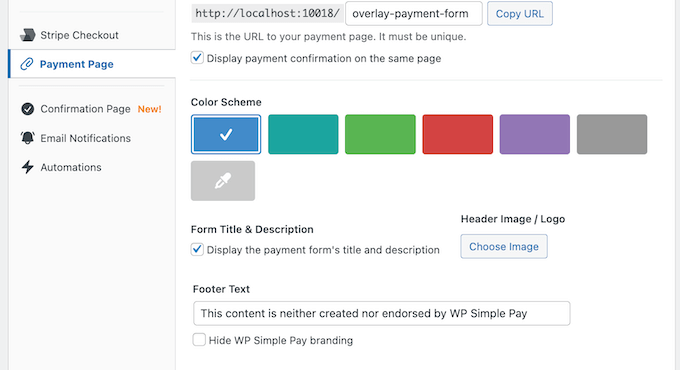This screenshot has height=370, width=680.
Task: Uncheck display payment form's title and description
Action: pyautogui.click(x=197, y=249)
